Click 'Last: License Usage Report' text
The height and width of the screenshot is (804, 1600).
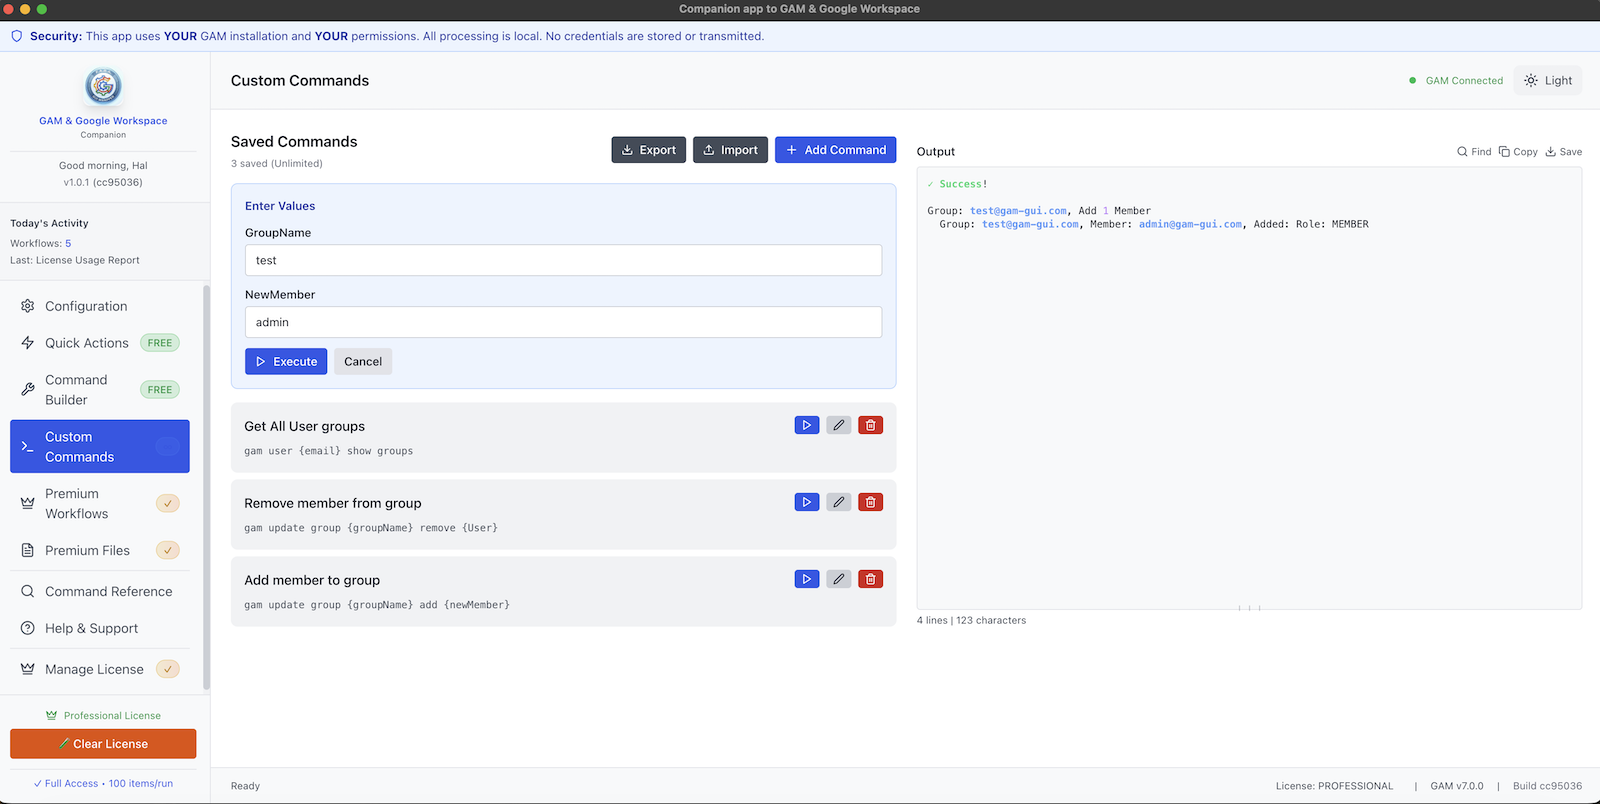click(x=75, y=260)
